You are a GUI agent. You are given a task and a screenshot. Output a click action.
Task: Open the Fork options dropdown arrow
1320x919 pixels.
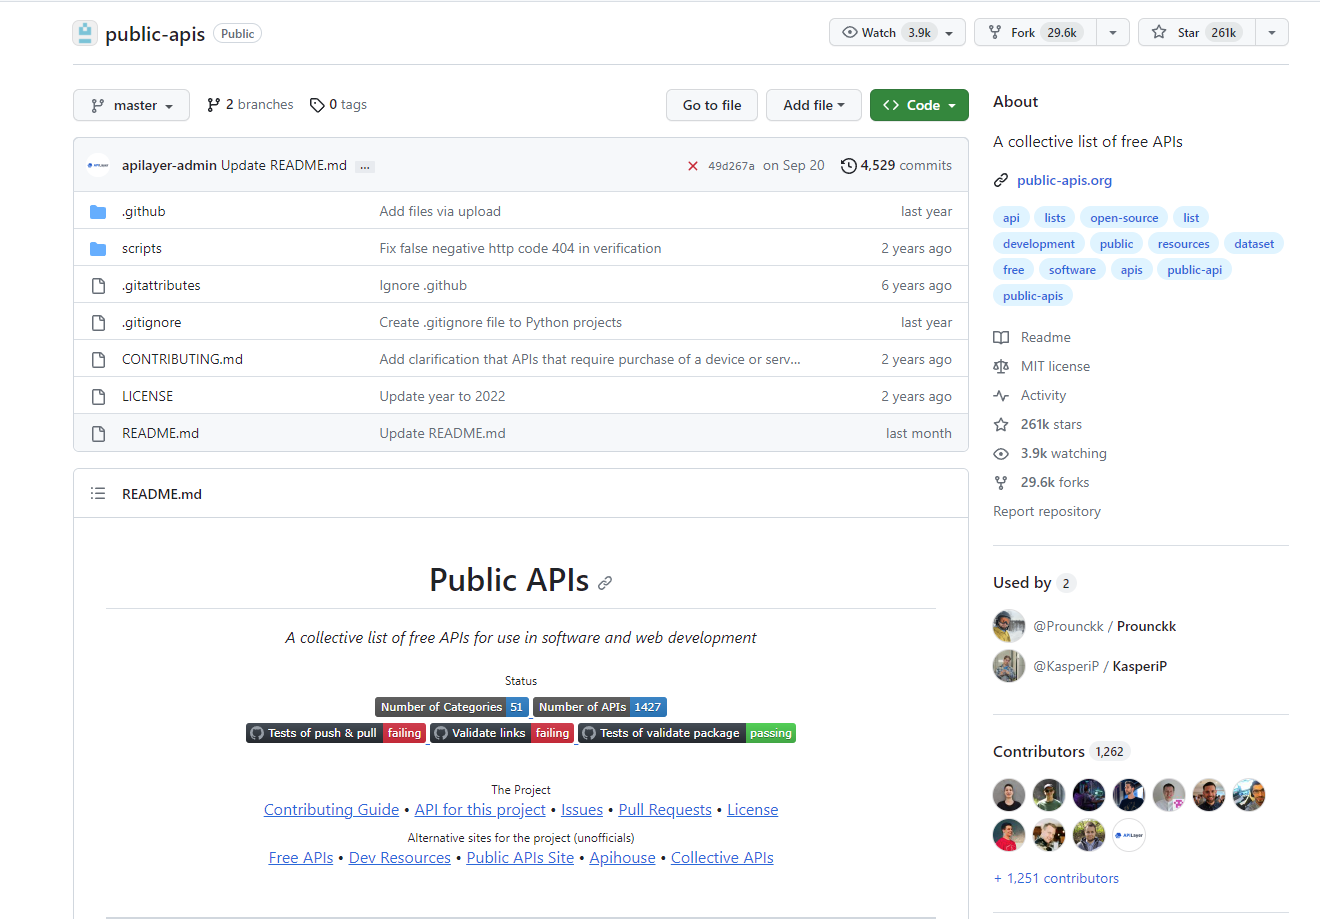point(1112,32)
